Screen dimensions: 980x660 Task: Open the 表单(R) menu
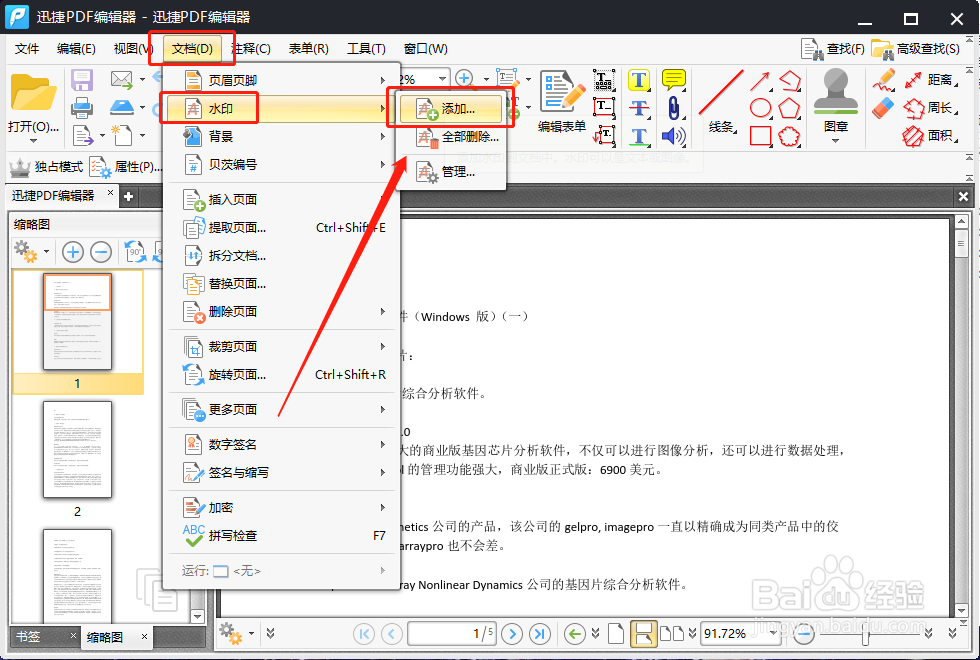[309, 49]
